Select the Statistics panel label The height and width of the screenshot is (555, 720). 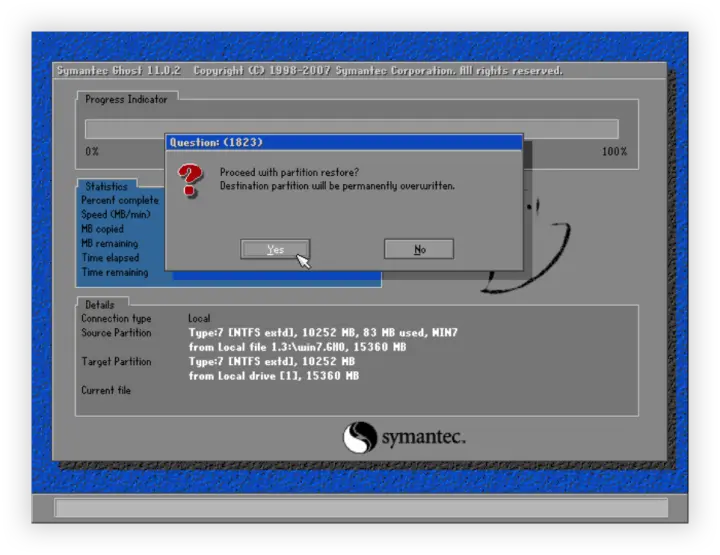[106, 186]
